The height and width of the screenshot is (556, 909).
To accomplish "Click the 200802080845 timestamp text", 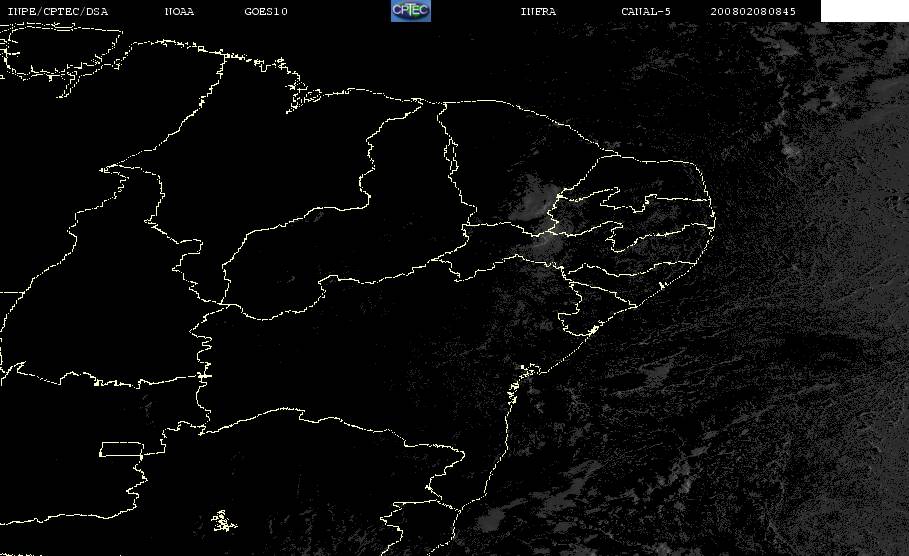I will 753,11.
